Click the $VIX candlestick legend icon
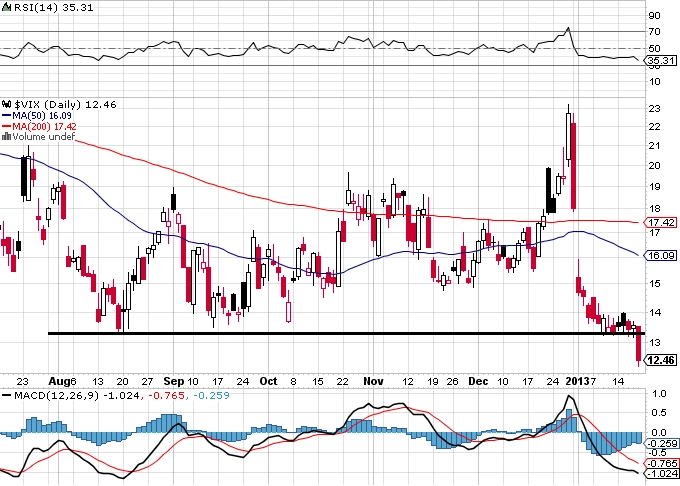680x486 pixels. 7,102
